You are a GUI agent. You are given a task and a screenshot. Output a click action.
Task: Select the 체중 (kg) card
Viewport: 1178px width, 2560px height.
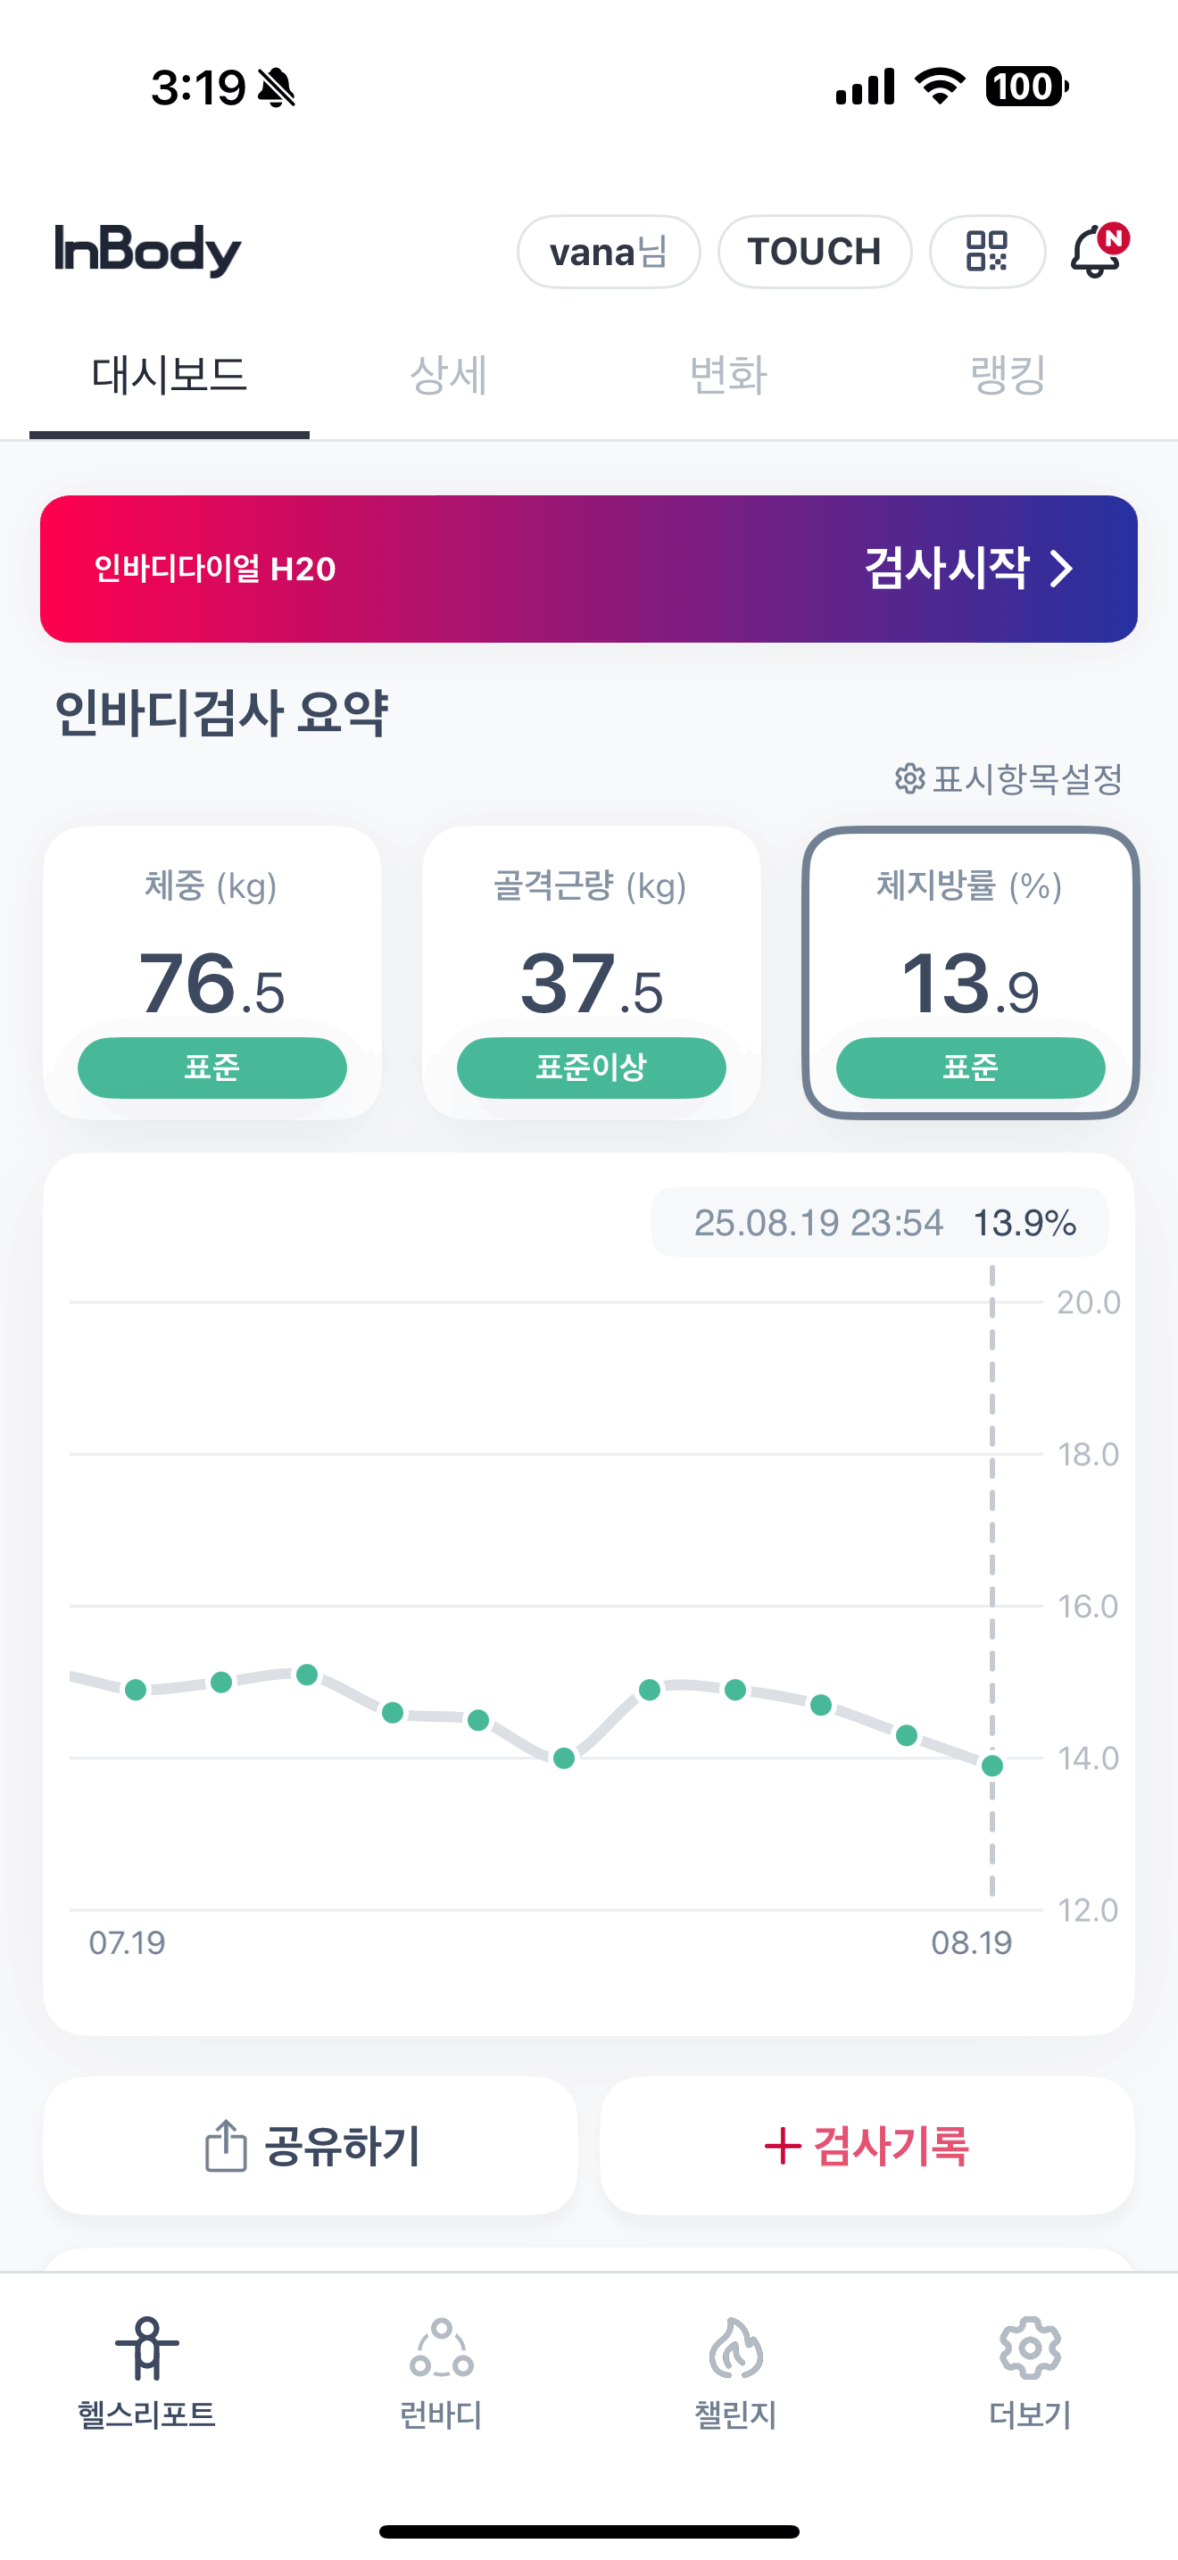(212, 970)
